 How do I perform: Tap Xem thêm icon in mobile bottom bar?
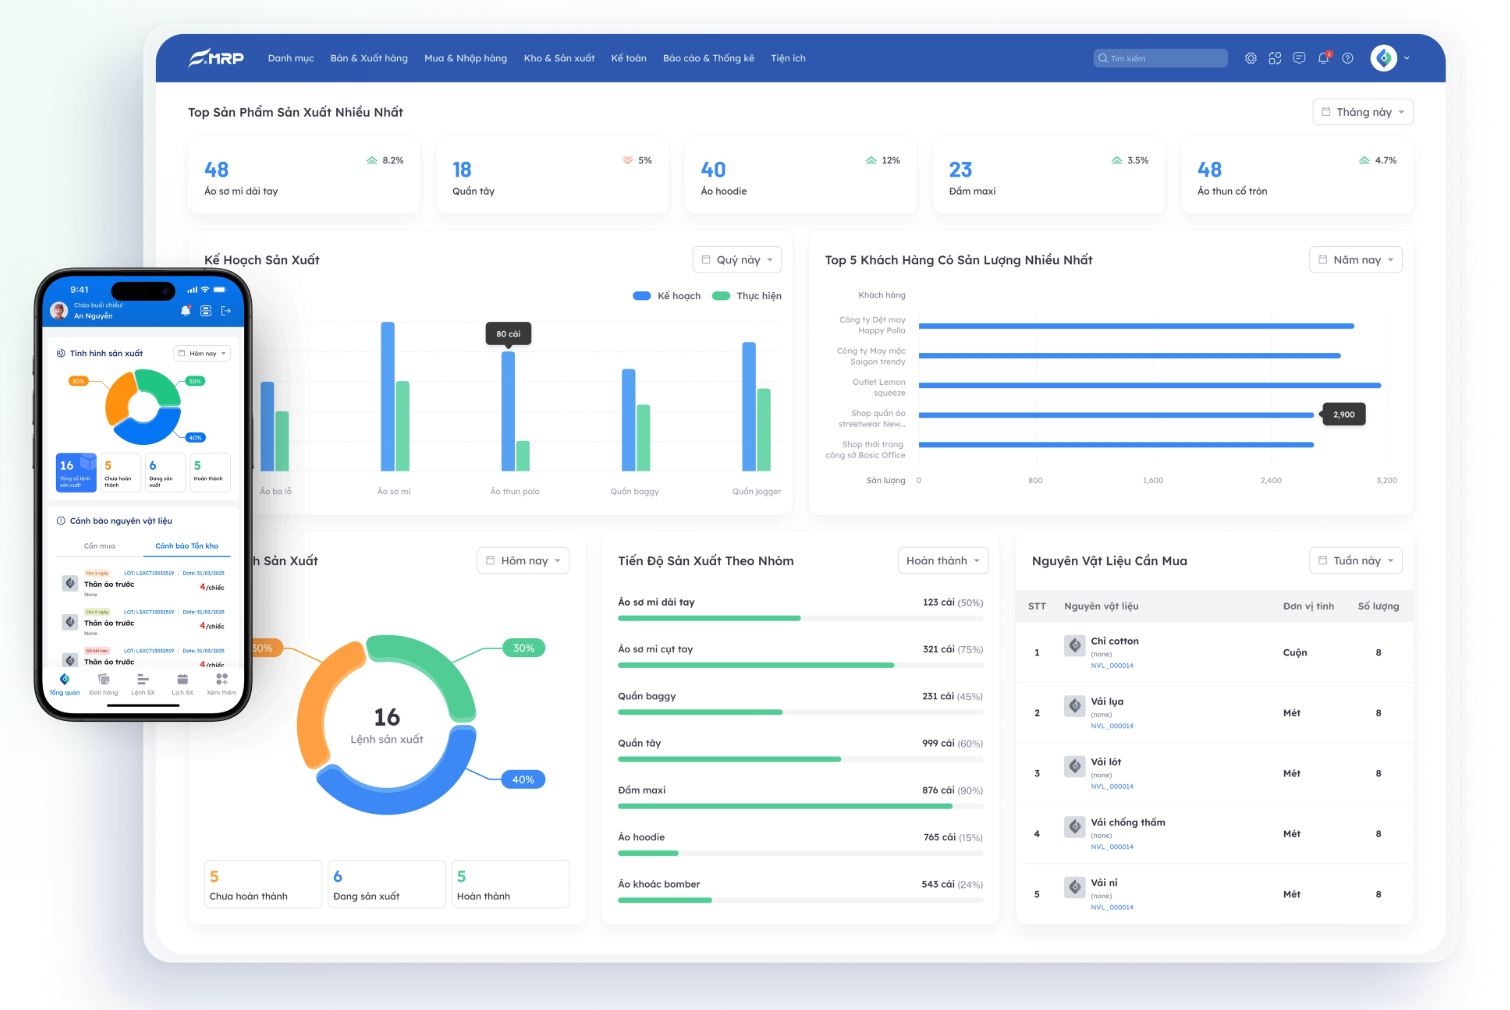click(x=220, y=683)
